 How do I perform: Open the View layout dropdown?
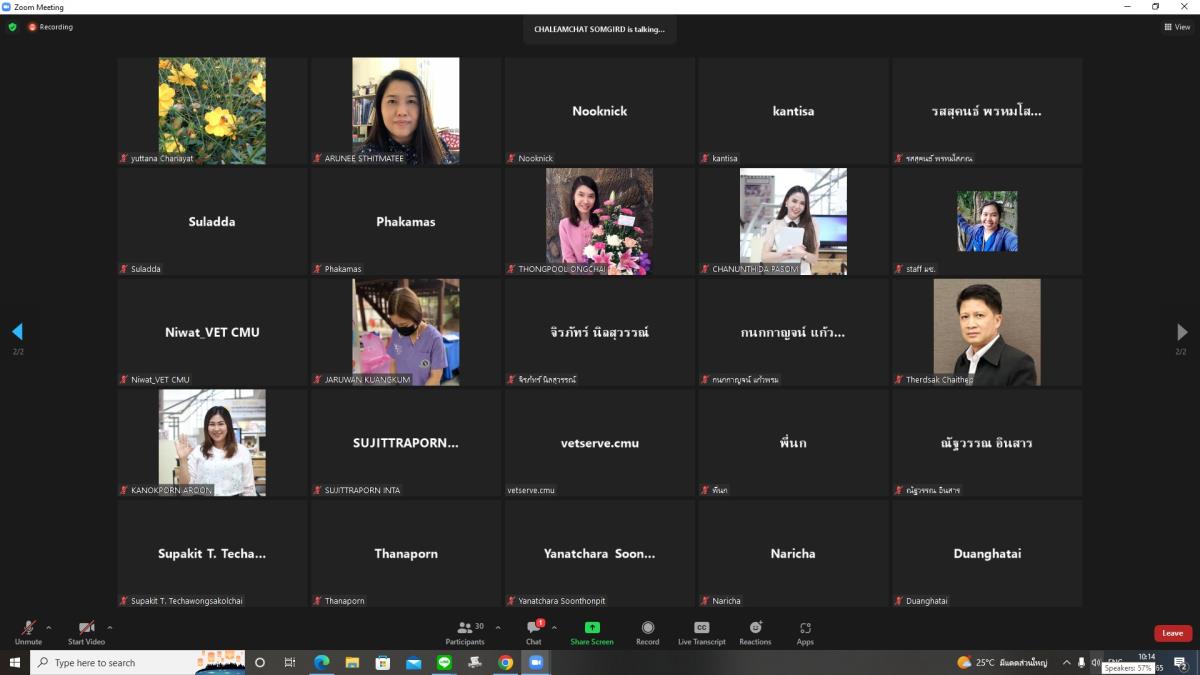[x=1178, y=27]
